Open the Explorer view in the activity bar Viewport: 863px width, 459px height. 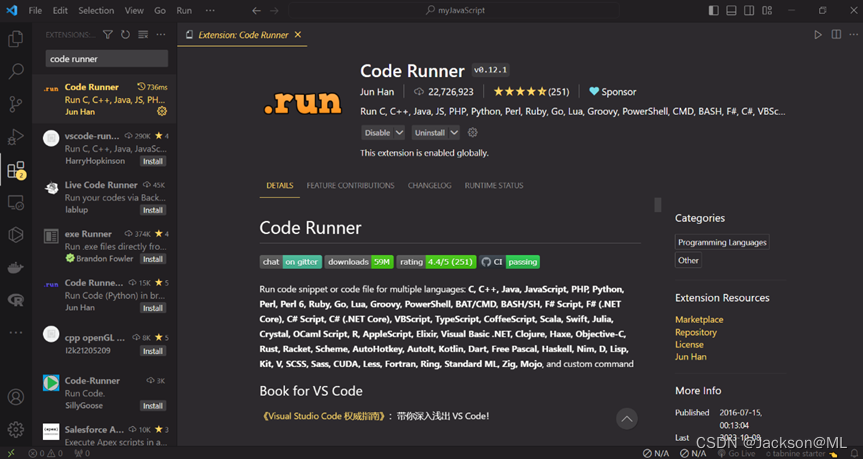pyautogui.click(x=15, y=39)
